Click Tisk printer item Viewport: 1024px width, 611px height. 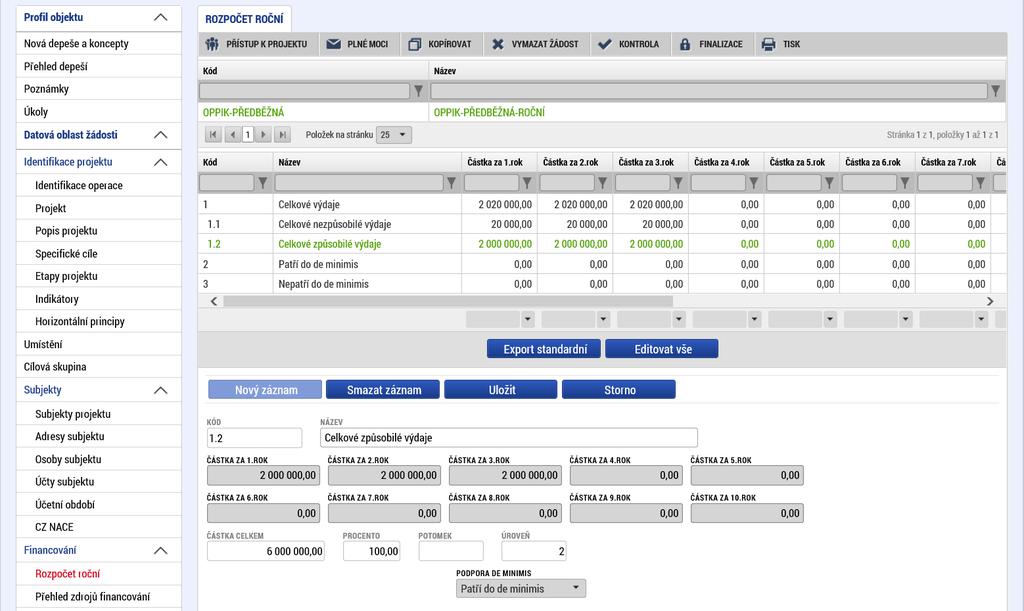pos(781,44)
